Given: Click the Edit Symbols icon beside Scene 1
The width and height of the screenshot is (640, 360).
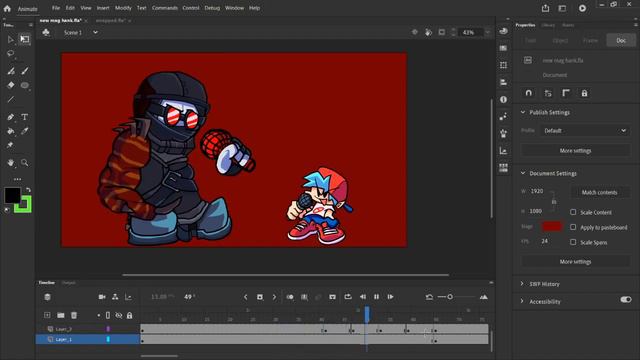Looking at the screenshot, I should [x=46, y=32].
